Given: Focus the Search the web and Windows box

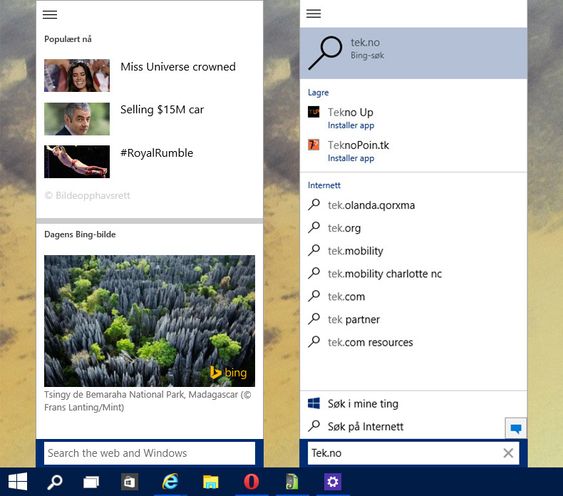Looking at the screenshot, I should (x=149, y=453).
